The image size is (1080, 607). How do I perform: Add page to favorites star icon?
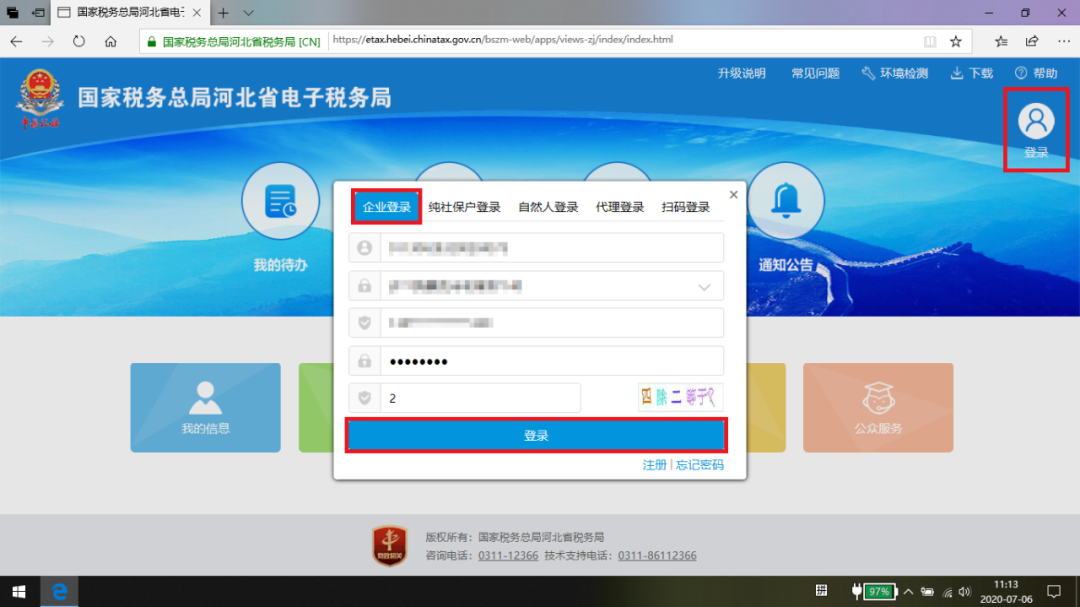[956, 42]
